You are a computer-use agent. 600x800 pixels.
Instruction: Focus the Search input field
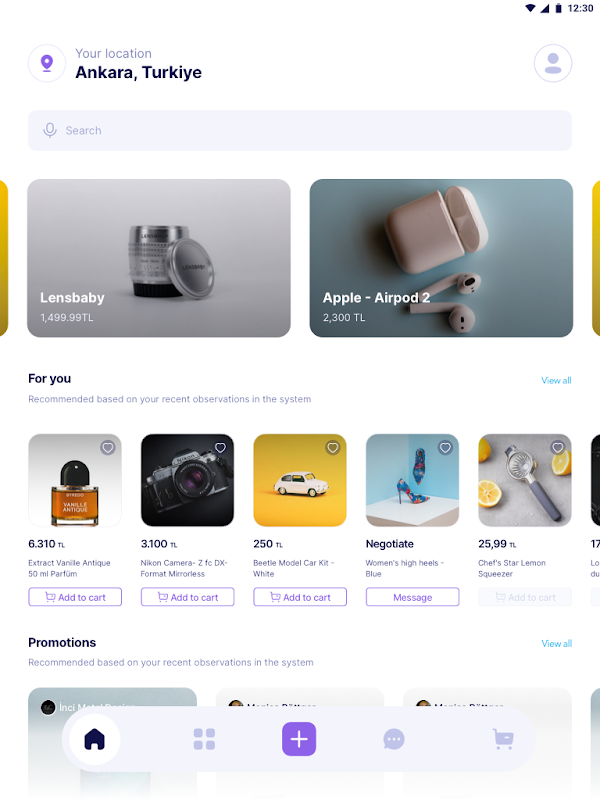tap(300, 130)
